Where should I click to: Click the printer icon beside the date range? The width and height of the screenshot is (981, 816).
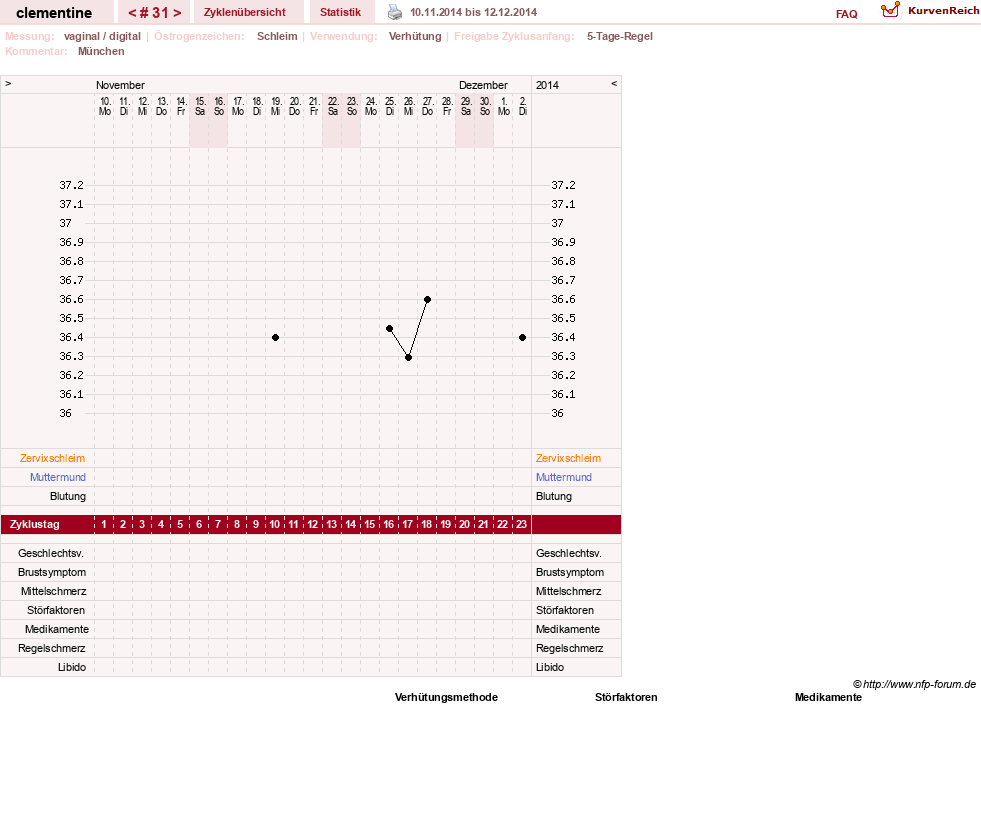395,12
